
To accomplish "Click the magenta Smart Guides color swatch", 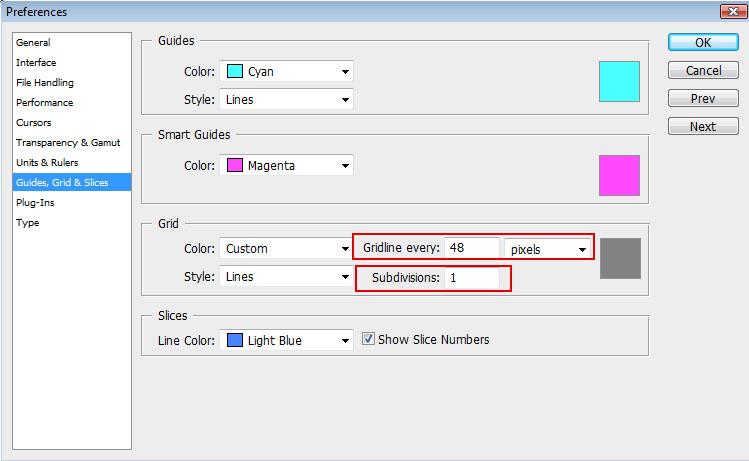I will point(619,175).
